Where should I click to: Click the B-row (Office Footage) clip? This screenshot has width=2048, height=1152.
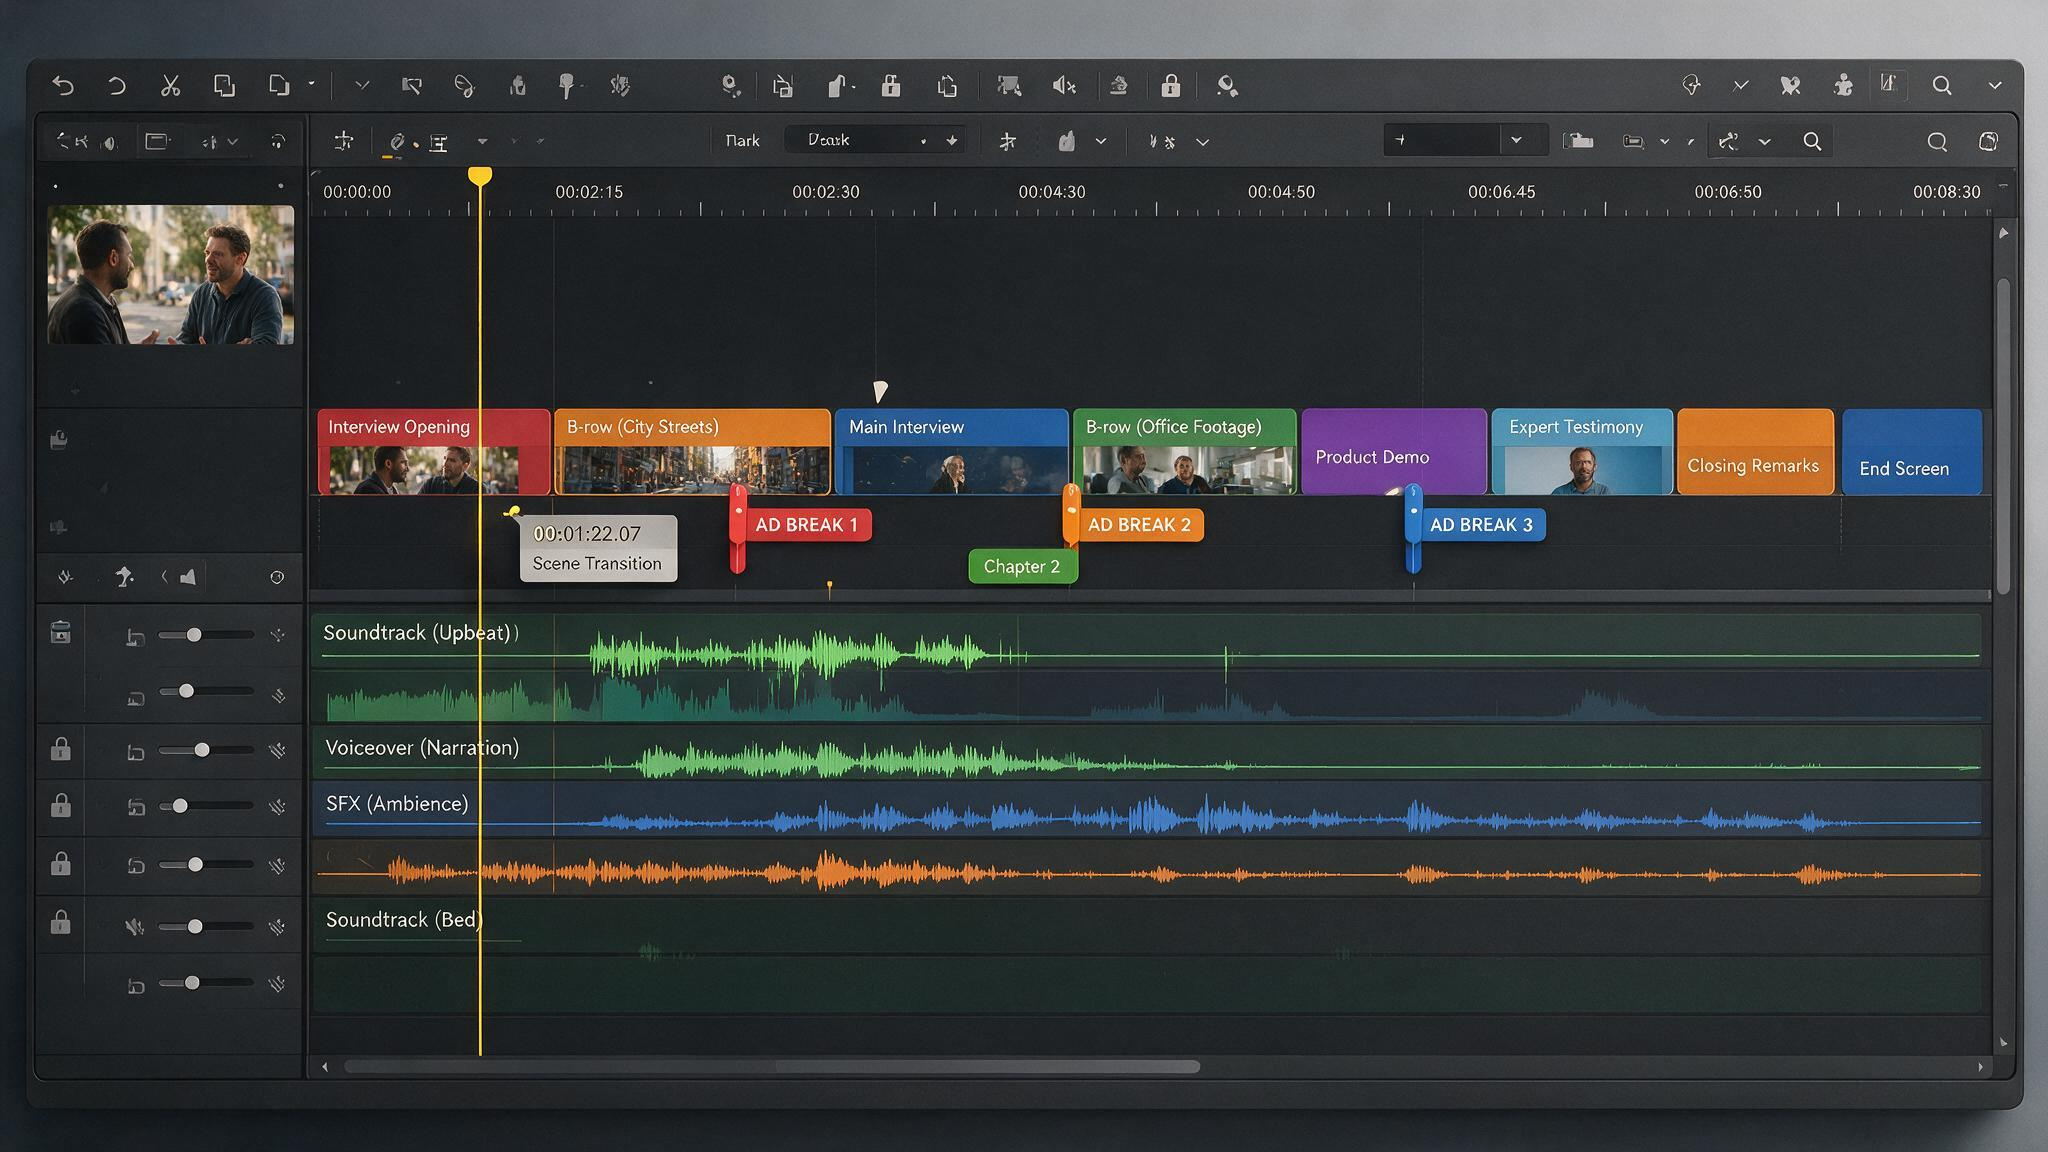click(1185, 451)
